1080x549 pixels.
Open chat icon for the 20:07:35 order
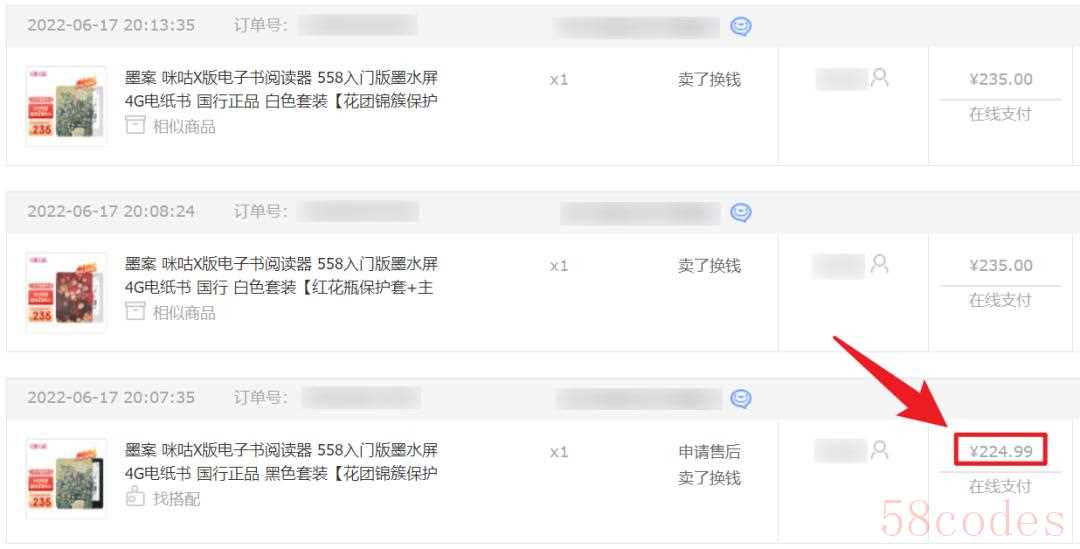(x=740, y=399)
